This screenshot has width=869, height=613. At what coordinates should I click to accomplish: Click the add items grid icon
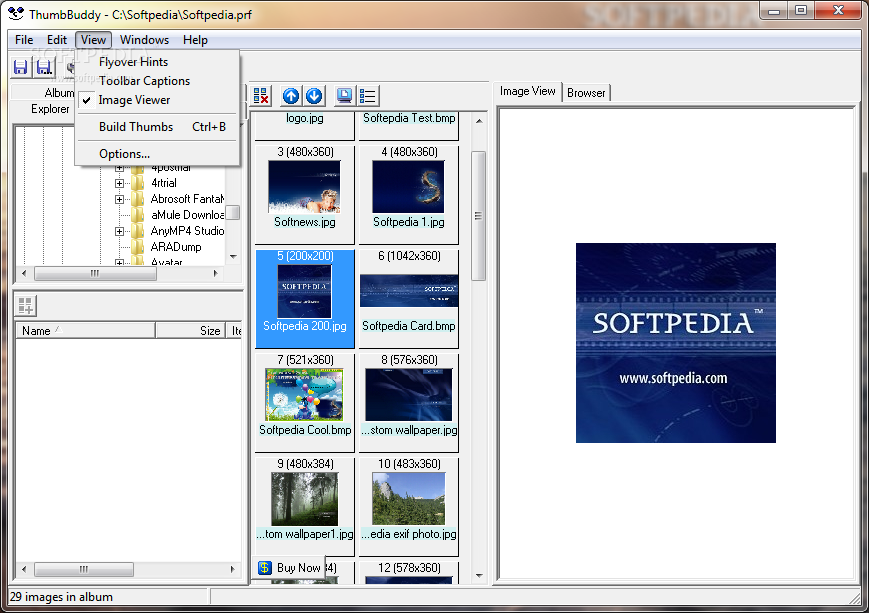25,305
